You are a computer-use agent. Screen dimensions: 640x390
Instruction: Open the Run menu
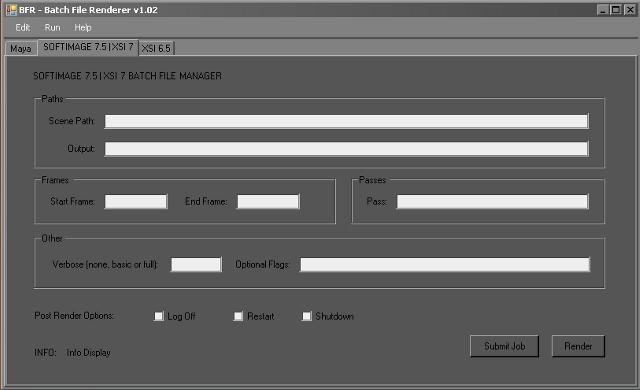click(x=52, y=27)
